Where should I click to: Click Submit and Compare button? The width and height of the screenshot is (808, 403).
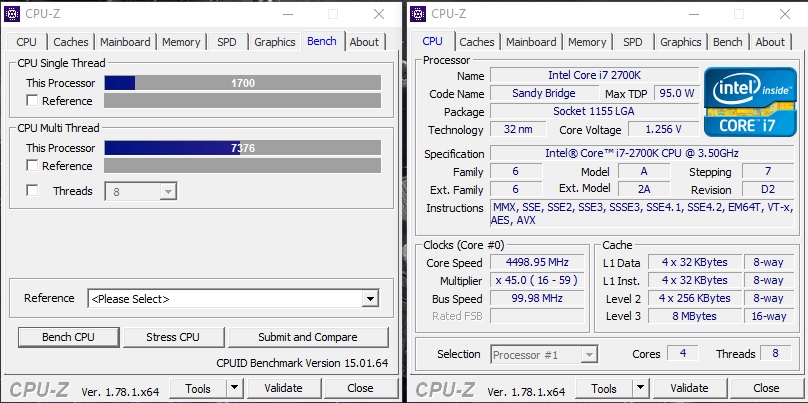pyautogui.click(x=308, y=337)
